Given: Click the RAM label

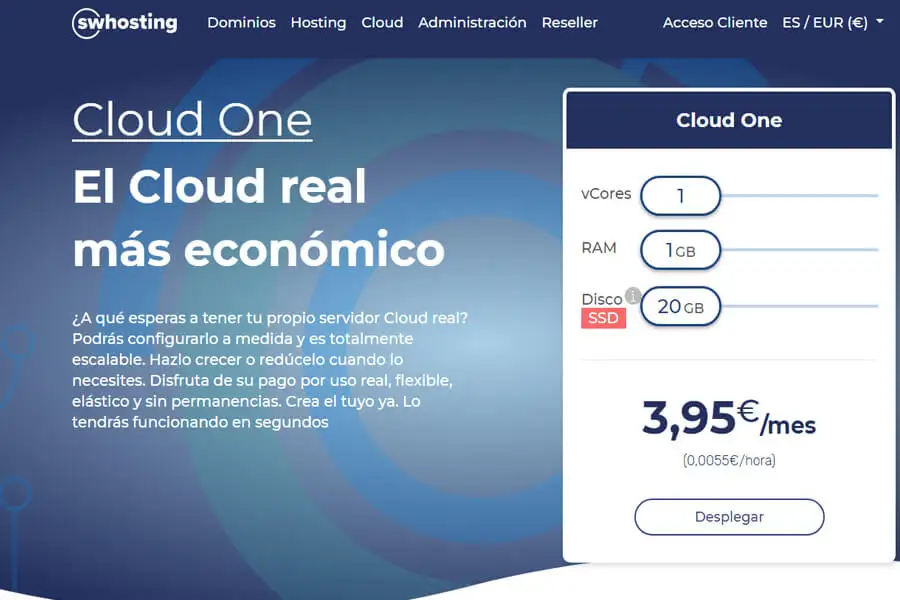Looking at the screenshot, I should (599, 247).
